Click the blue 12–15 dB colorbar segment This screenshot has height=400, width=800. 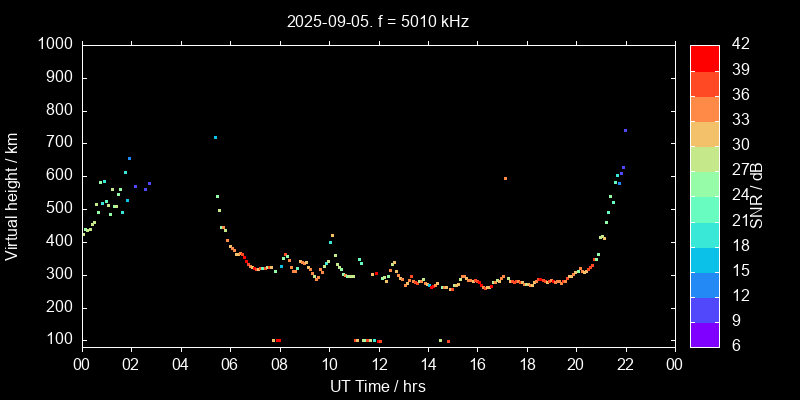pyautogui.click(x=705, y=284)
